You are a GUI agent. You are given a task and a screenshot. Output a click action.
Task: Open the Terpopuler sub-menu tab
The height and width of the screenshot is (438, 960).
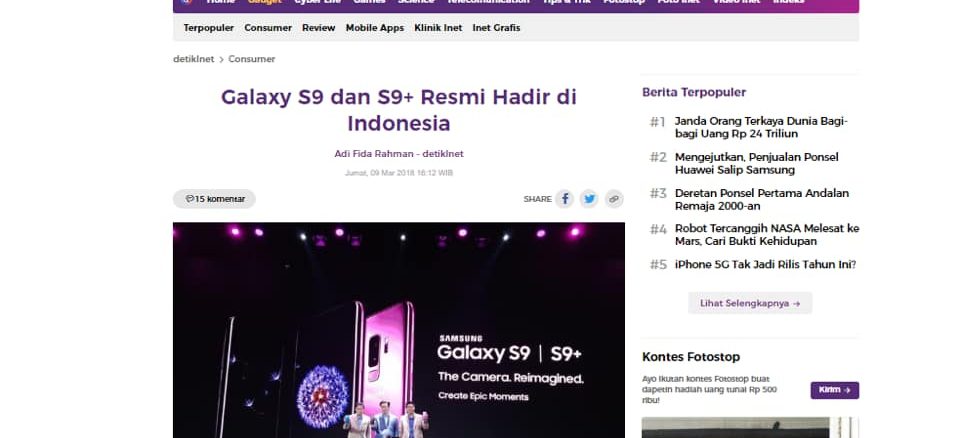coord(208,28)
